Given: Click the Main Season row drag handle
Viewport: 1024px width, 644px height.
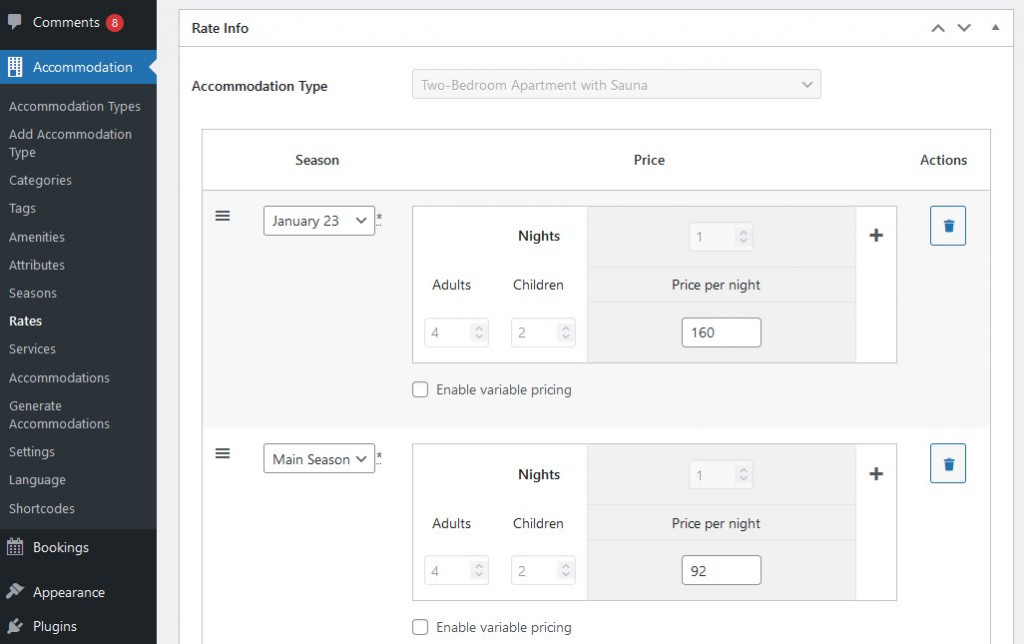Looking at the screenshot, I should coord(223,454).
